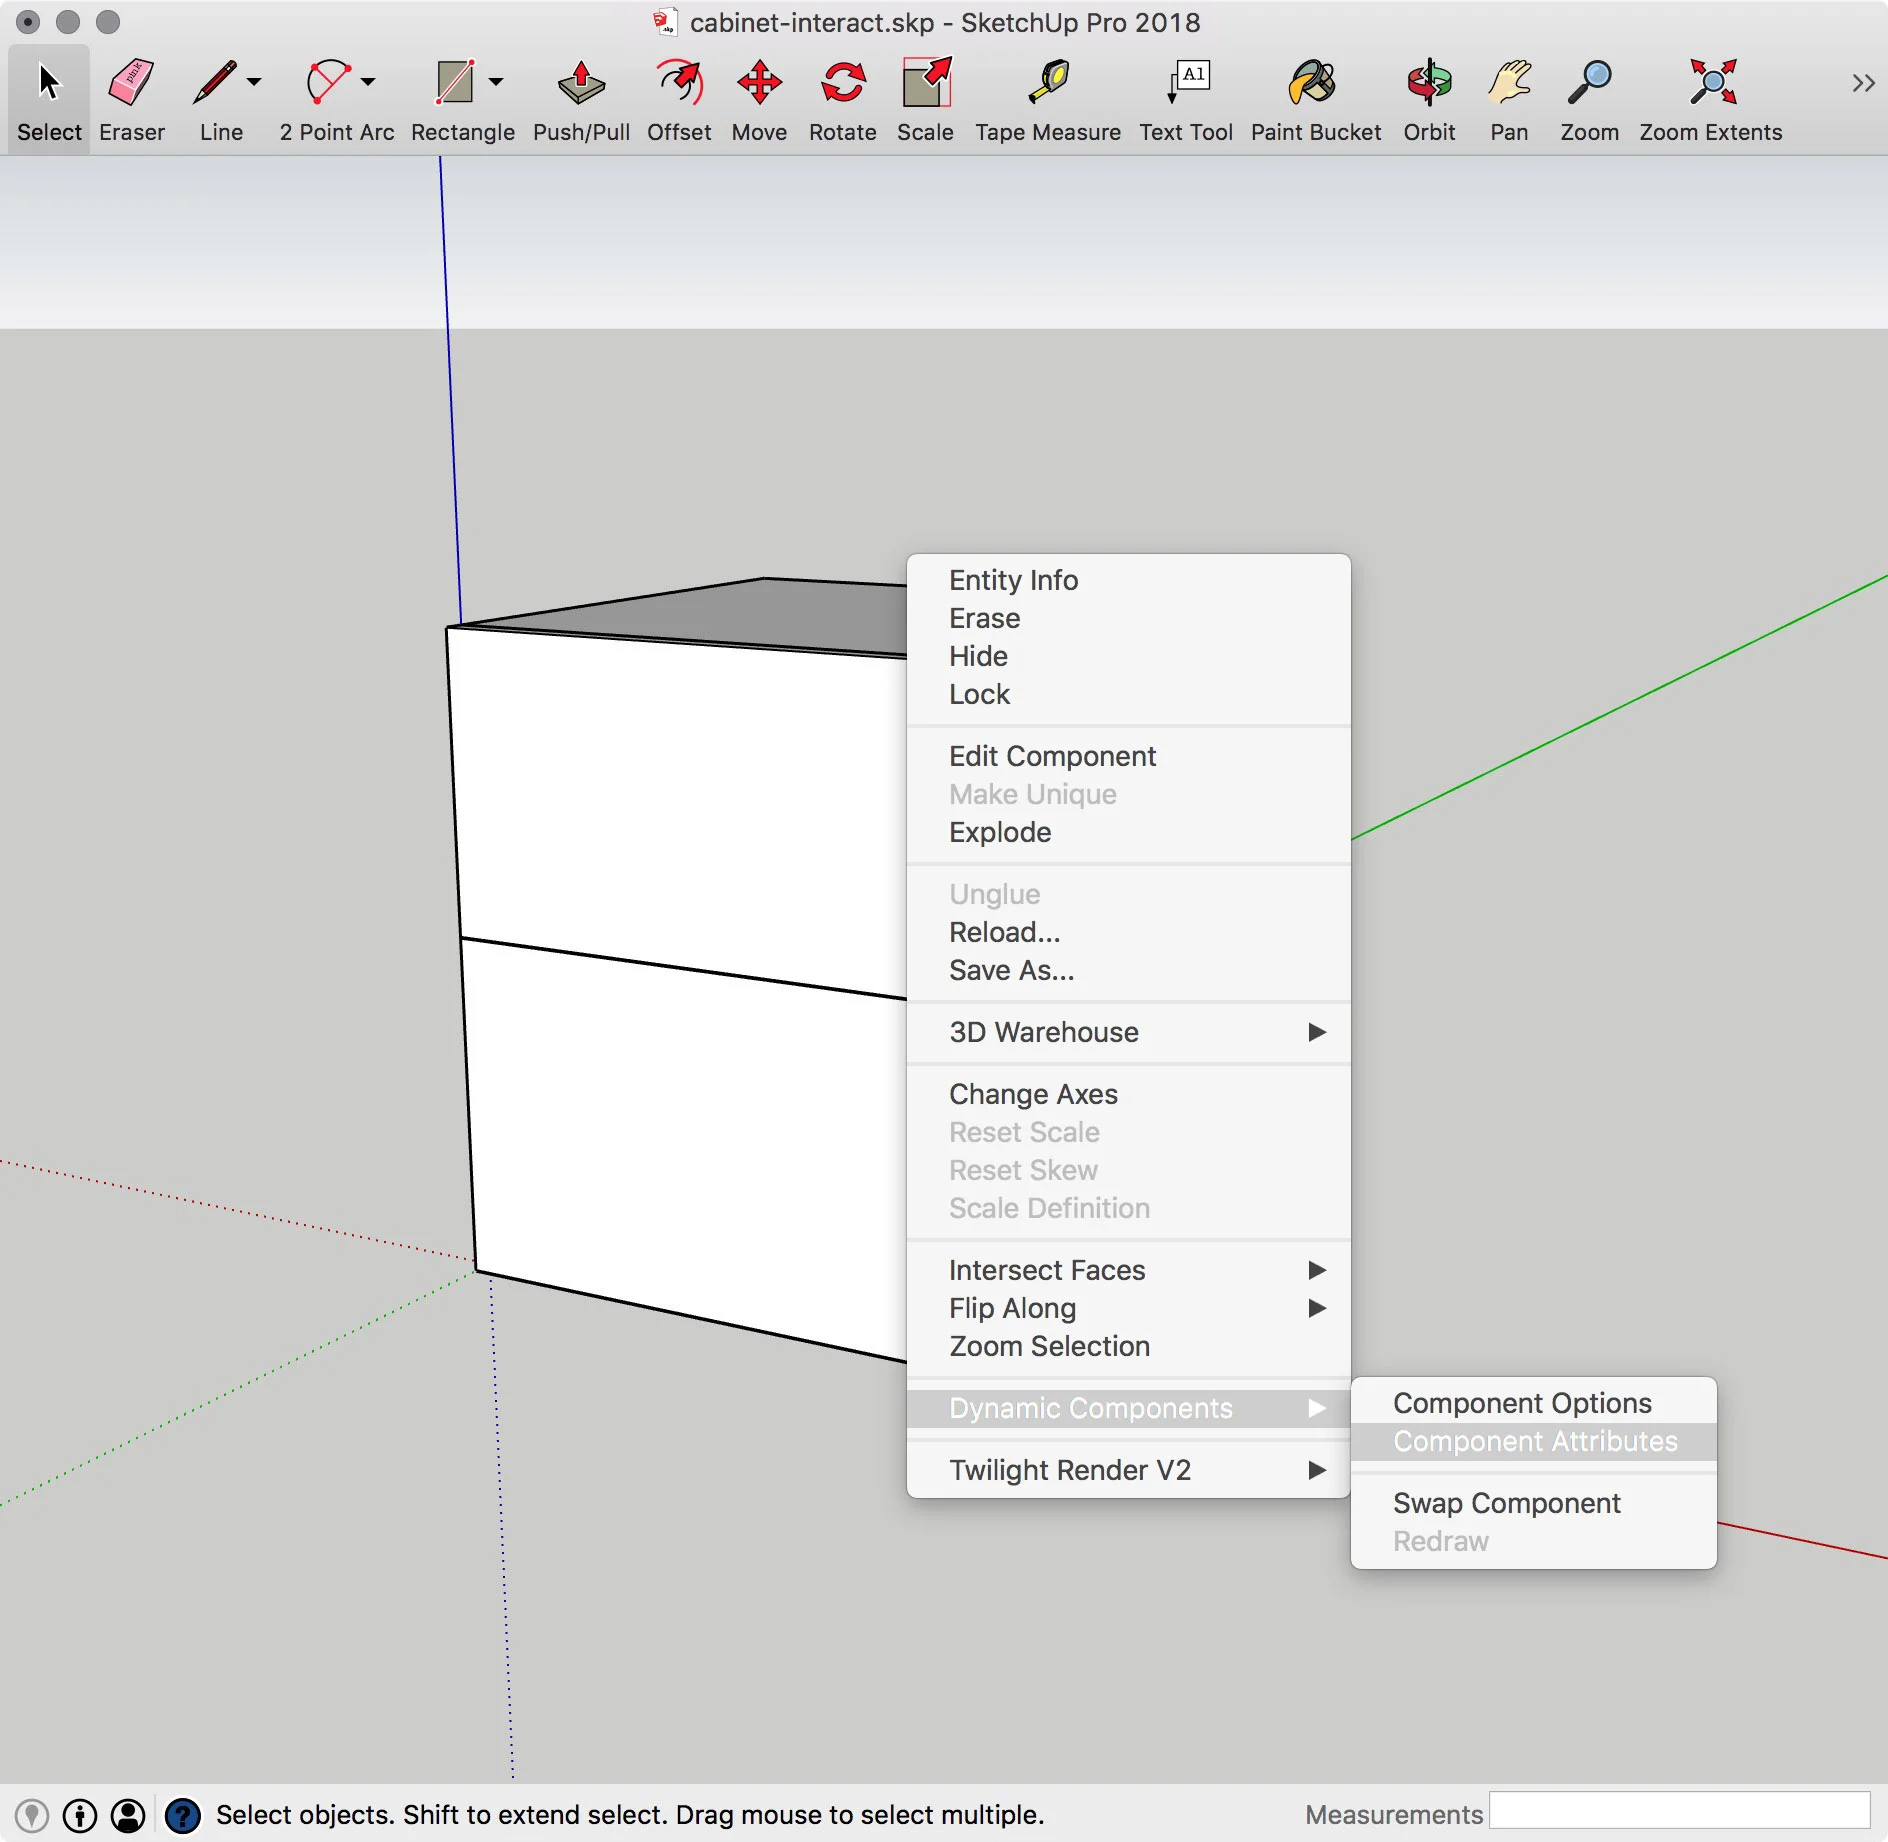Expand the Twilight Render V2 submenu
The image size is (1888, 1842).
1128,1470
